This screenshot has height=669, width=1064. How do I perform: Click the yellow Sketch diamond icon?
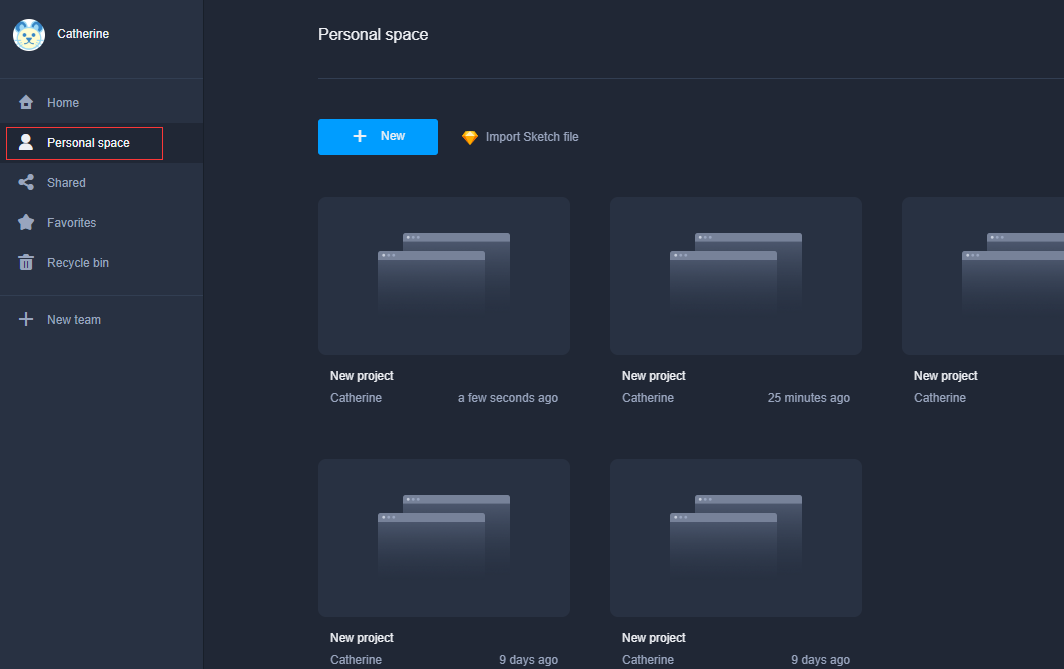pos(470,137)
